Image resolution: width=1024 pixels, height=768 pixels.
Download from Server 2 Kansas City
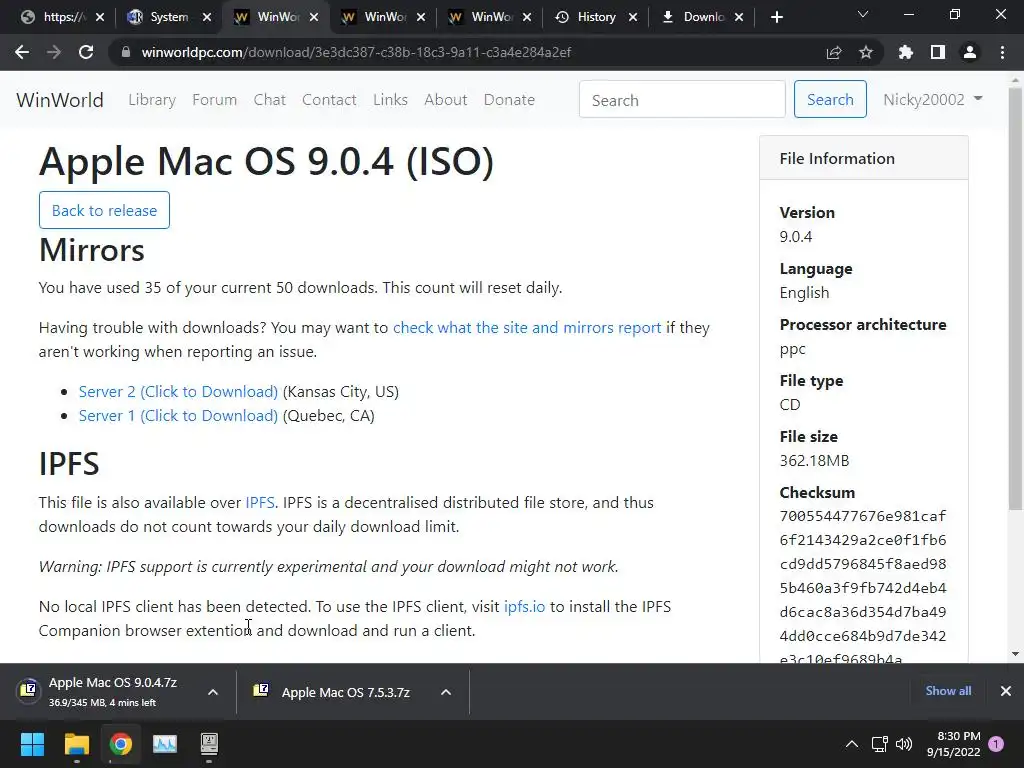[178, 391]
